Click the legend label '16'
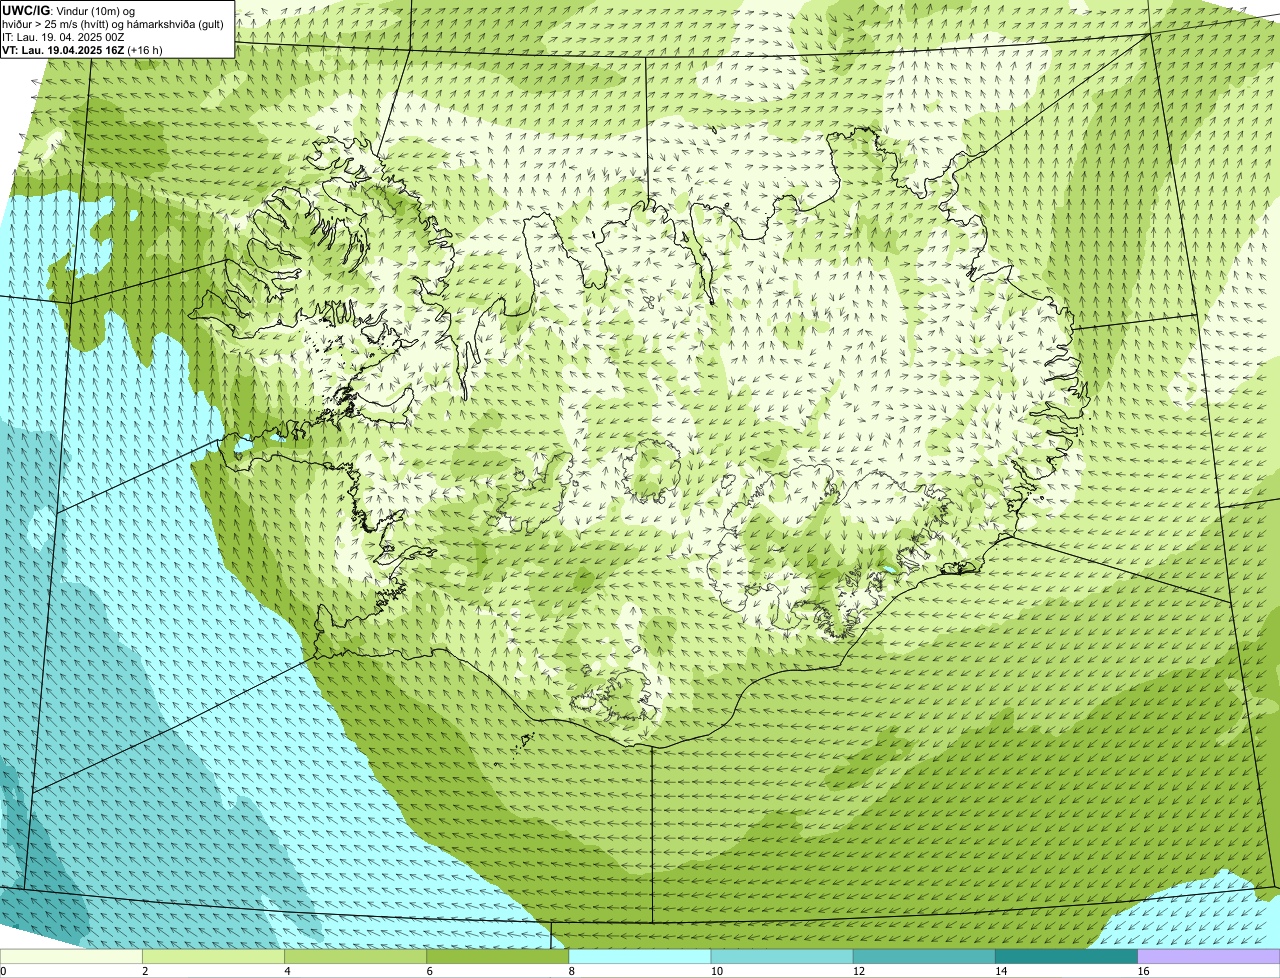The width and height of the screenshot is (1280, 978). pyautogui.click(x=1143, y=971)
